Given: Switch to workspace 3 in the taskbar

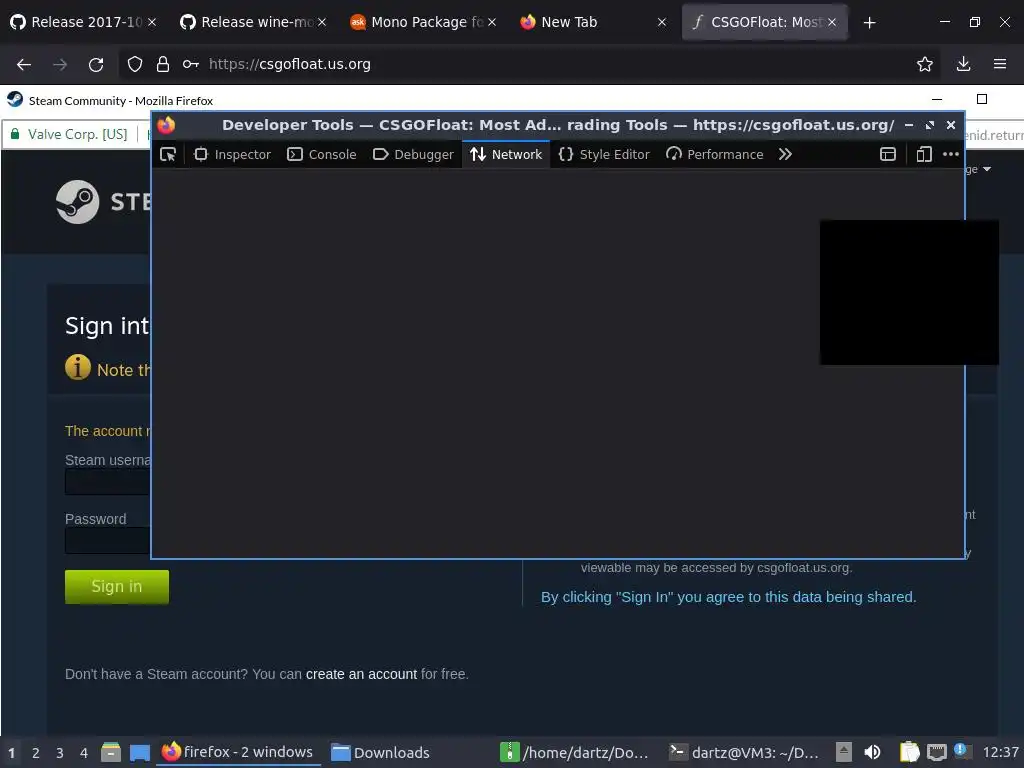Looking at the screenshot, I should coord(60,753).
